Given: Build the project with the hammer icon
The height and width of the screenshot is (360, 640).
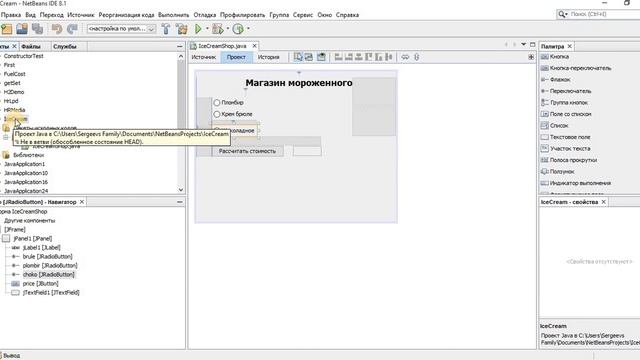Looking at the screenshot, I should tap(166, 29).
